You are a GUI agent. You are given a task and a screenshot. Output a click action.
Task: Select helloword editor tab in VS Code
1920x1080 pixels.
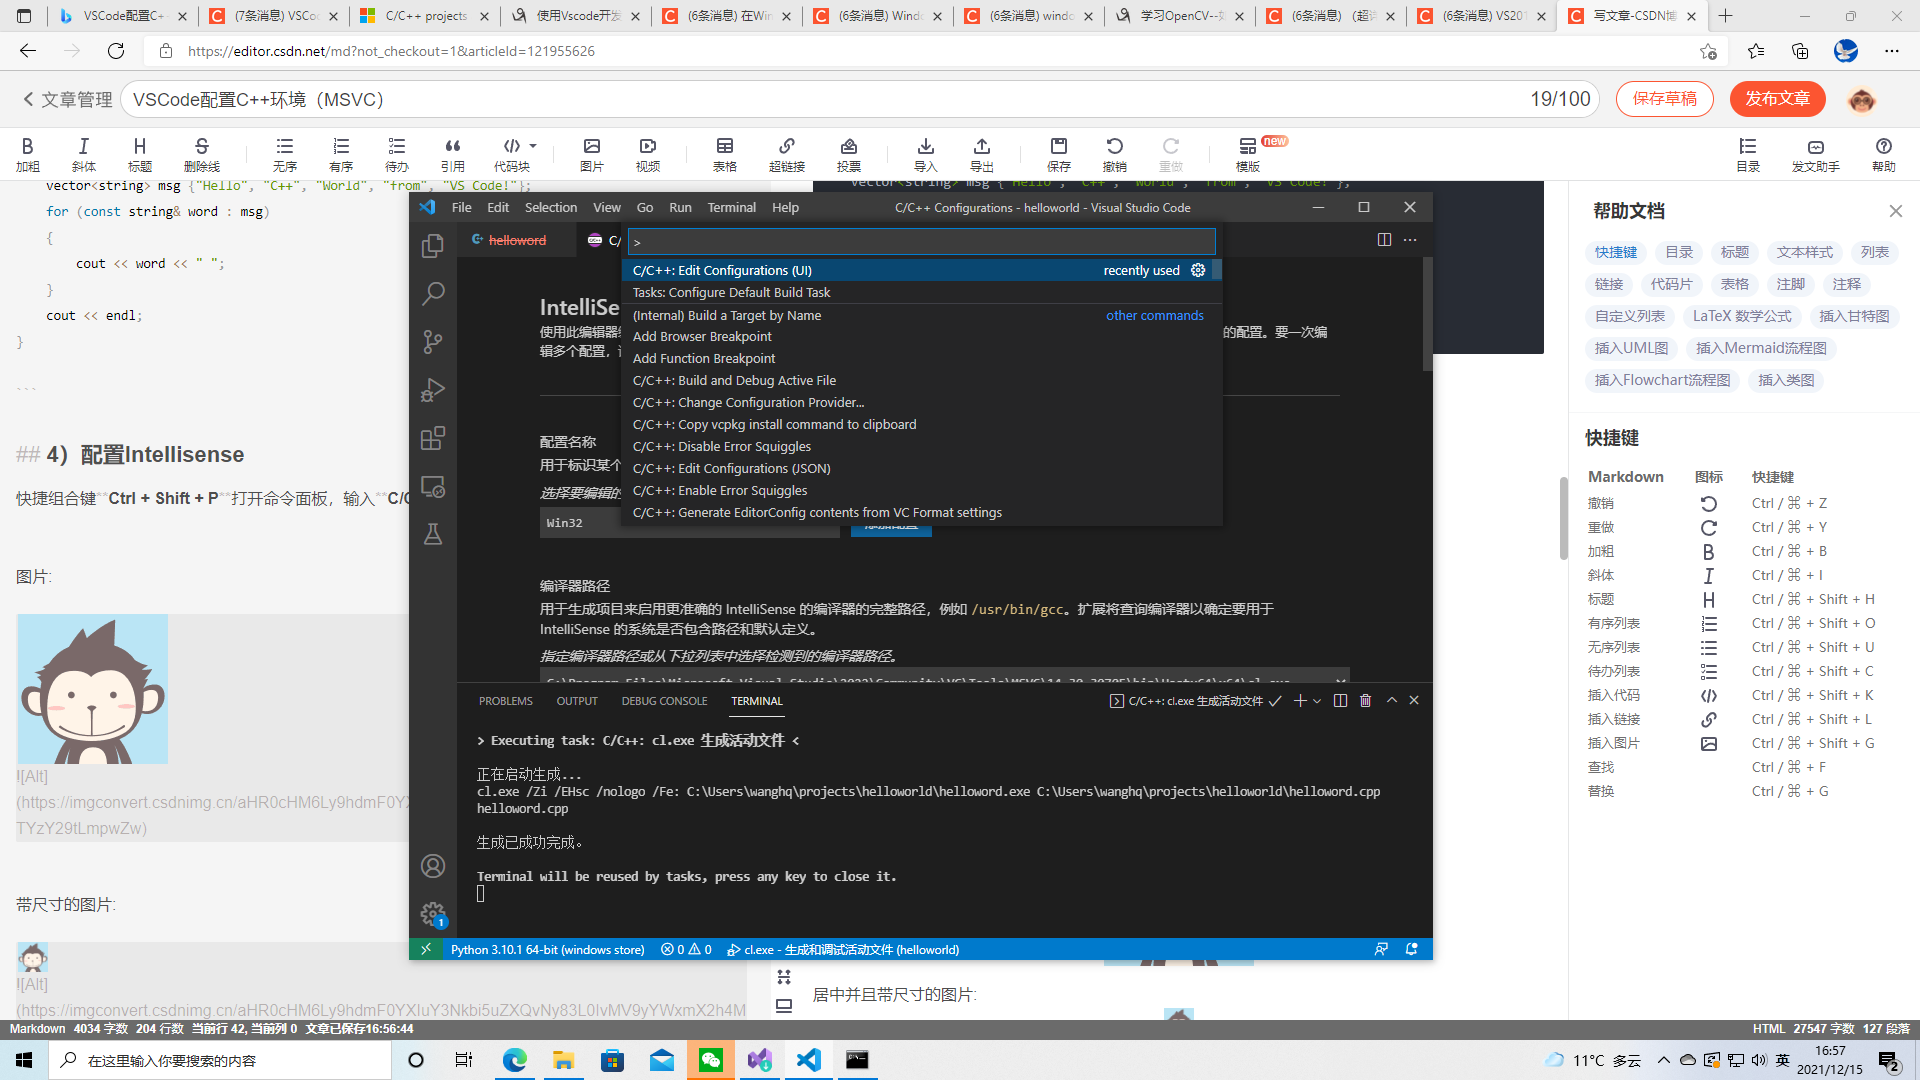click(x=515, y=240)
